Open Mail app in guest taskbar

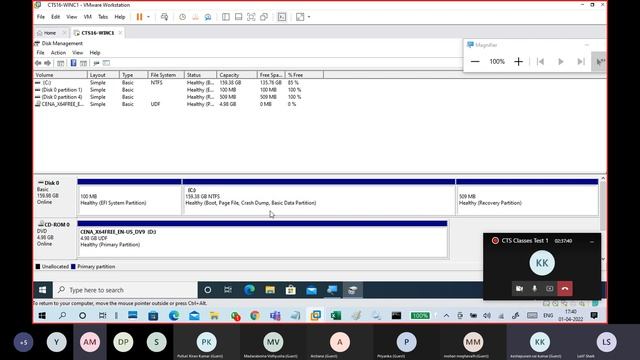311,290
